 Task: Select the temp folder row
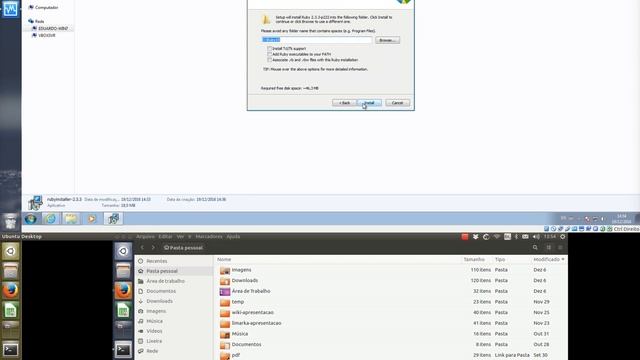pos(391,302)
